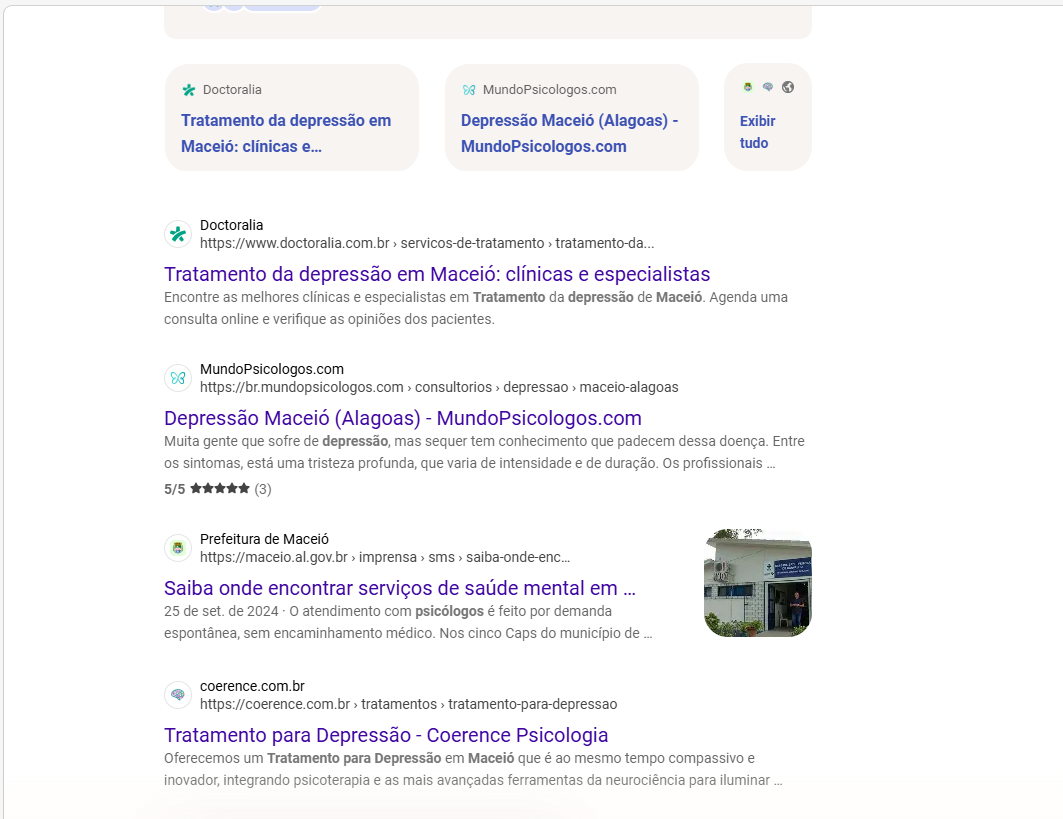Click snippet dated 25 de set. de 2024

click(408, 622)
